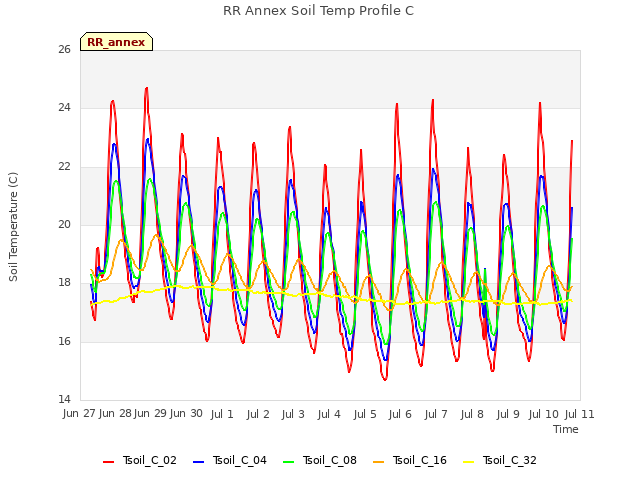Click the orange Tsoil_C_16 legend swatch
Image resolution: width=640 pixels, height=480 pixels.
click(379, 462)
